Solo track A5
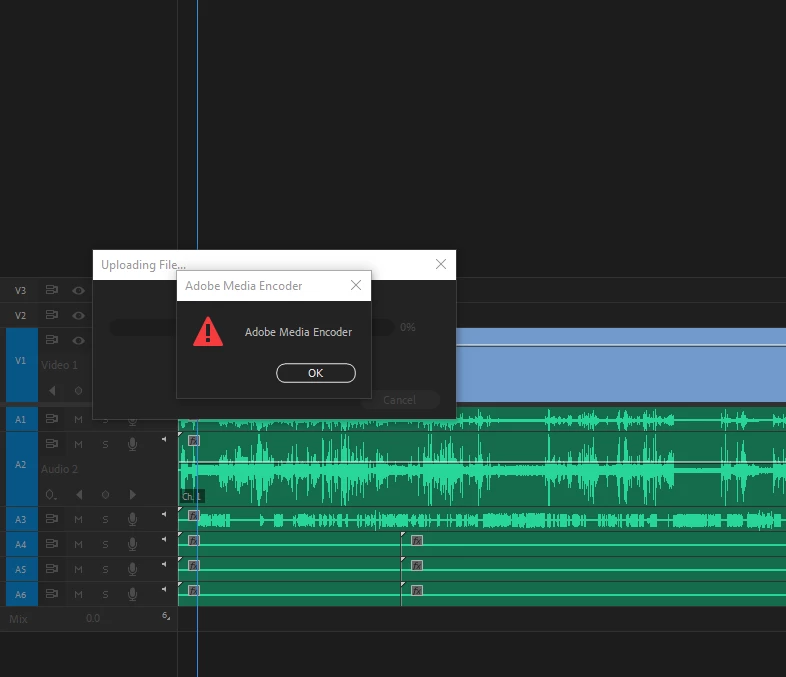The width and height of the screenshot is (786, 677). [x=105, y=570]
